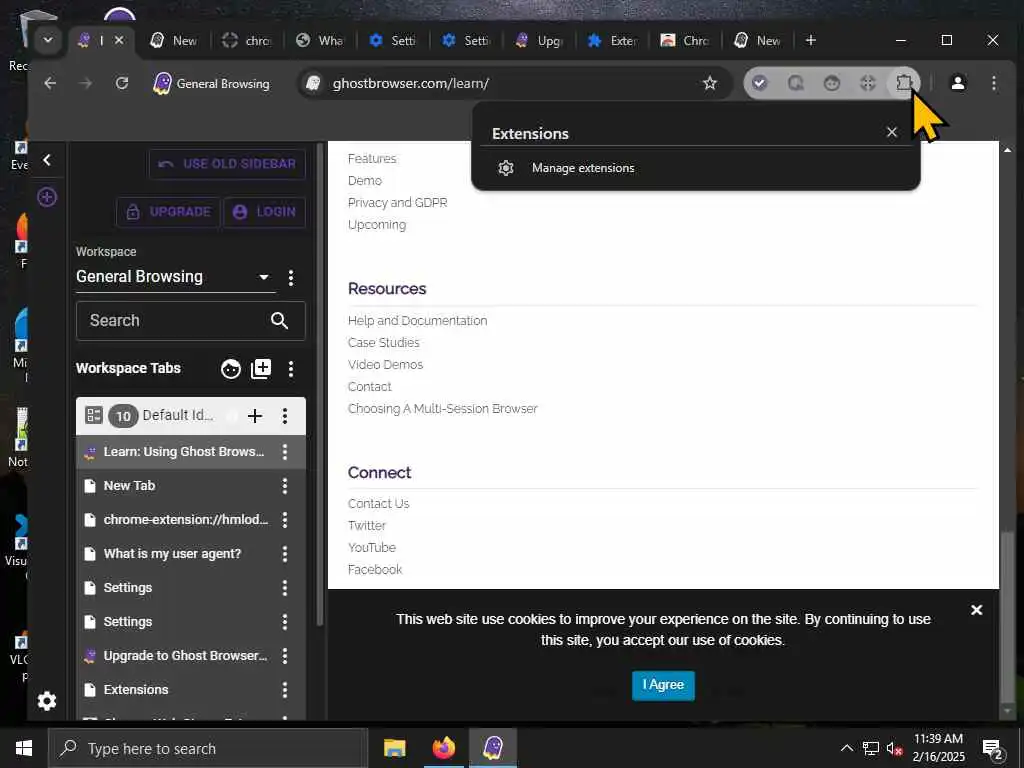Click the sidebar Search field
1024x768 pixels.
click(x=191, y=321)
